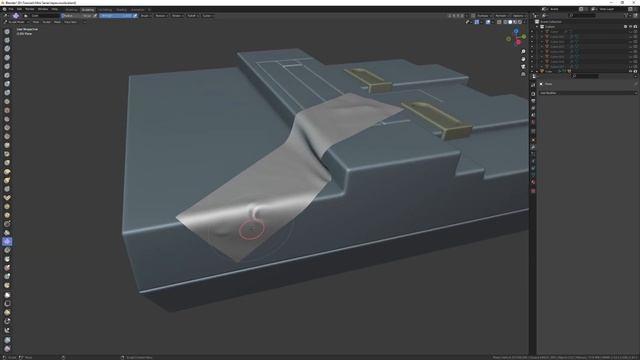Open the File menu
The width and height of the screenshot is (640, 360).
[11, 9]
